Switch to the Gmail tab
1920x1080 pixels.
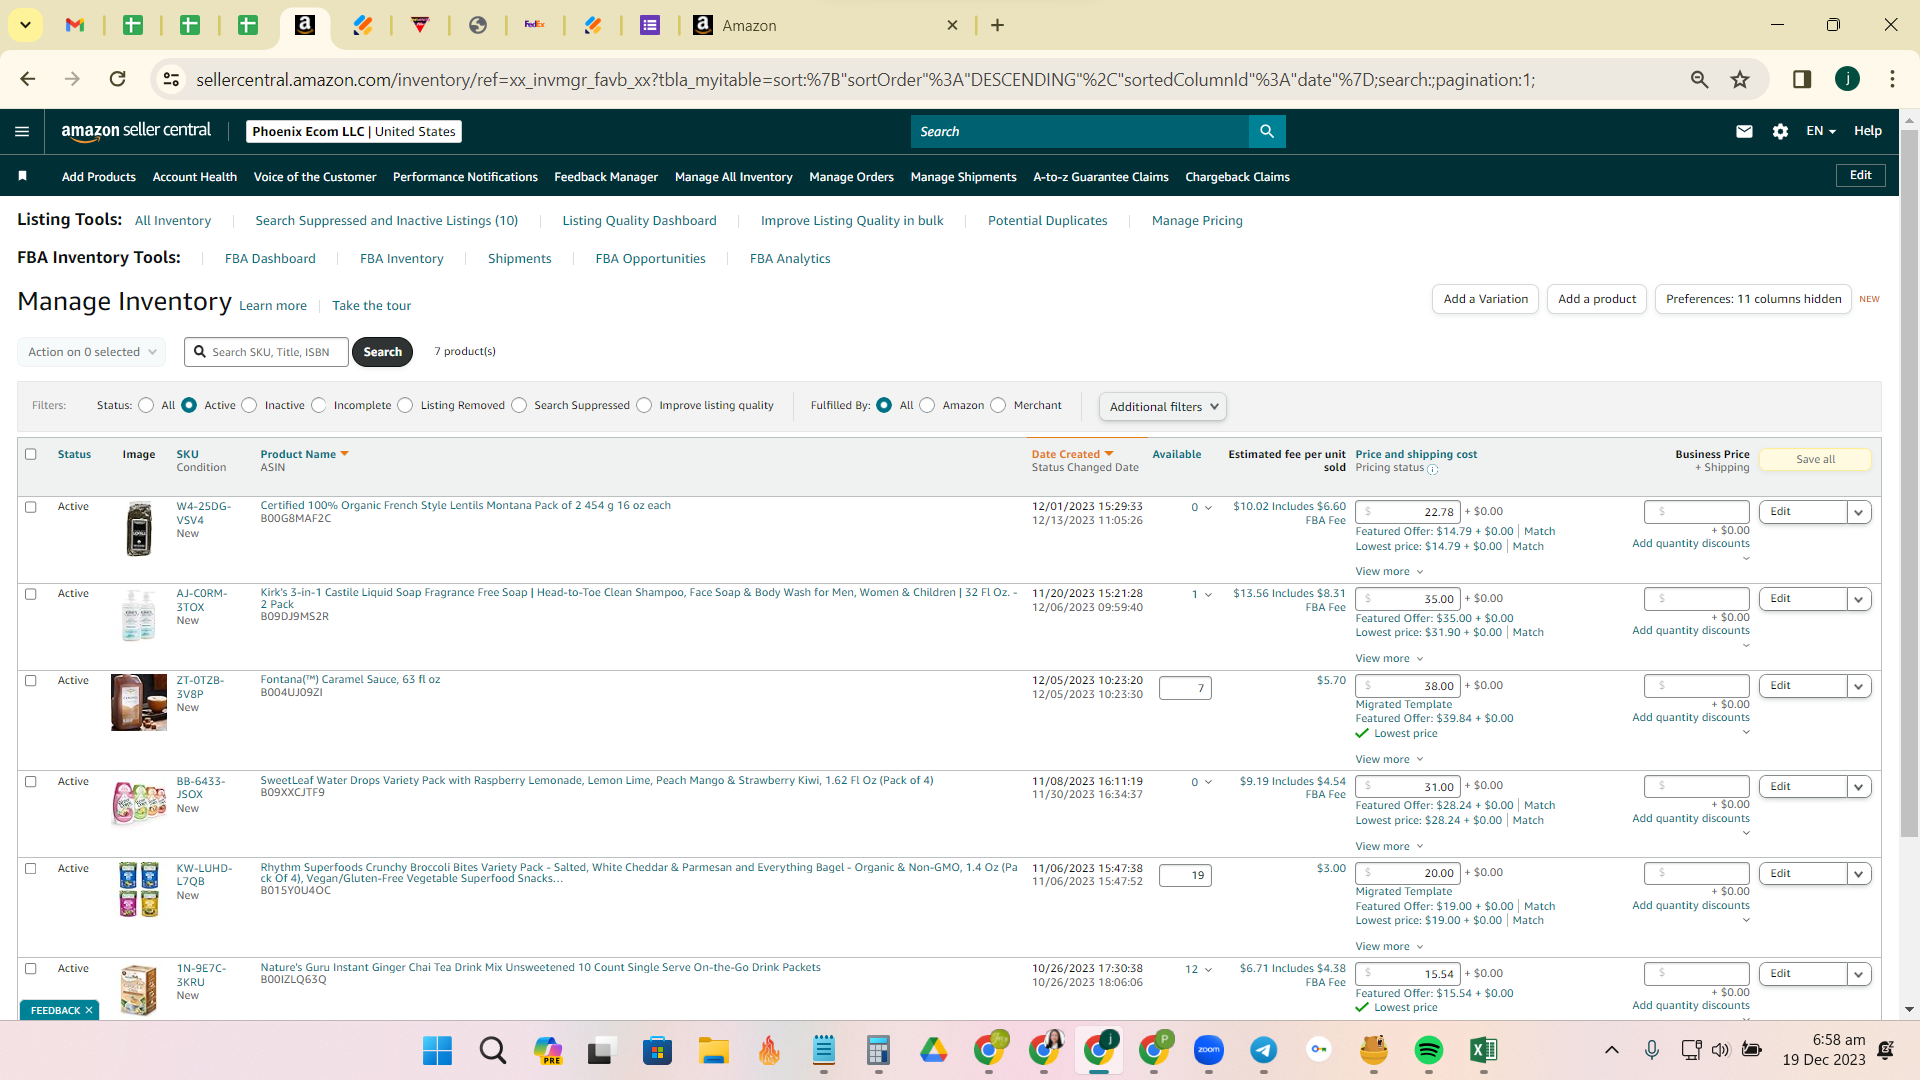coord(75,25)
